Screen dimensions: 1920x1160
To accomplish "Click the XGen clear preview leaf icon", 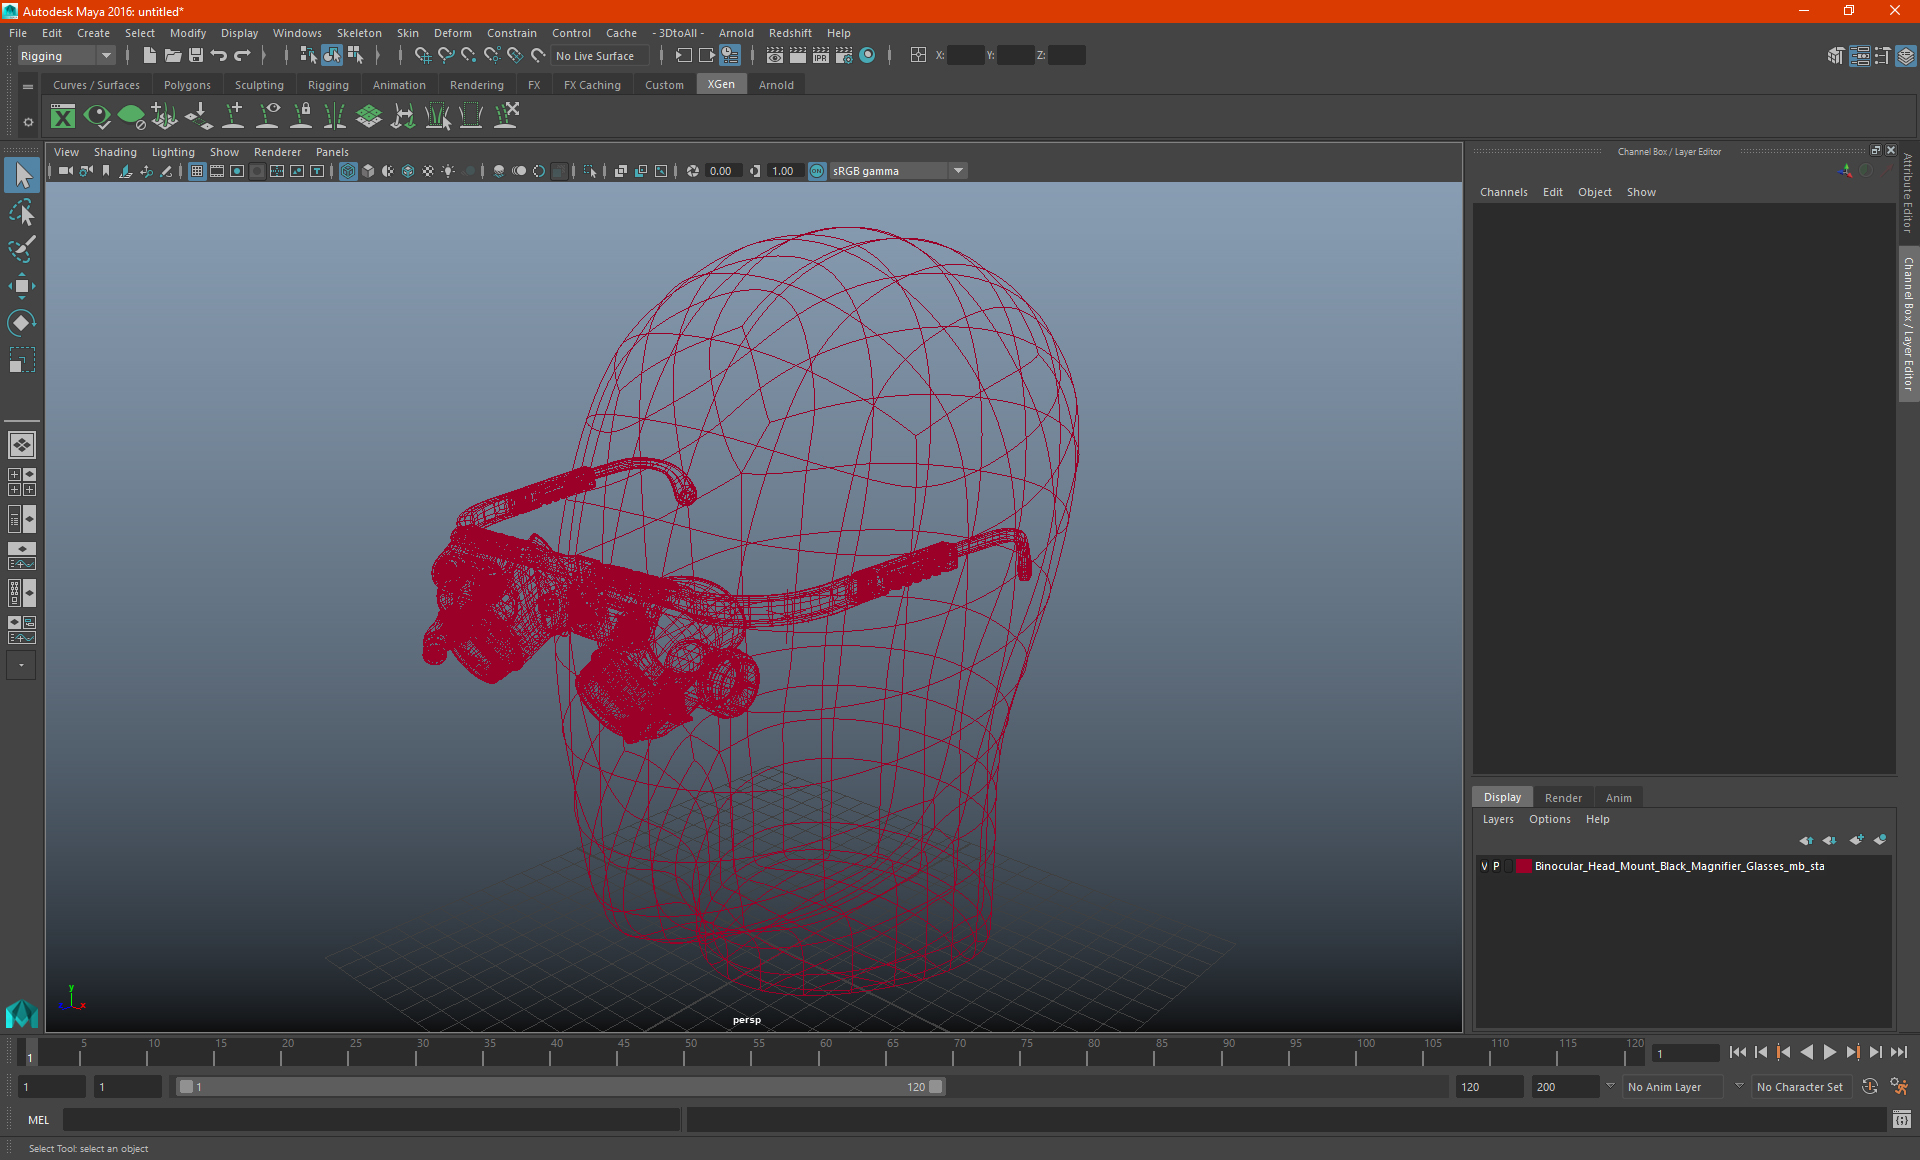I will pyautogui.click(x=131, y=117).
